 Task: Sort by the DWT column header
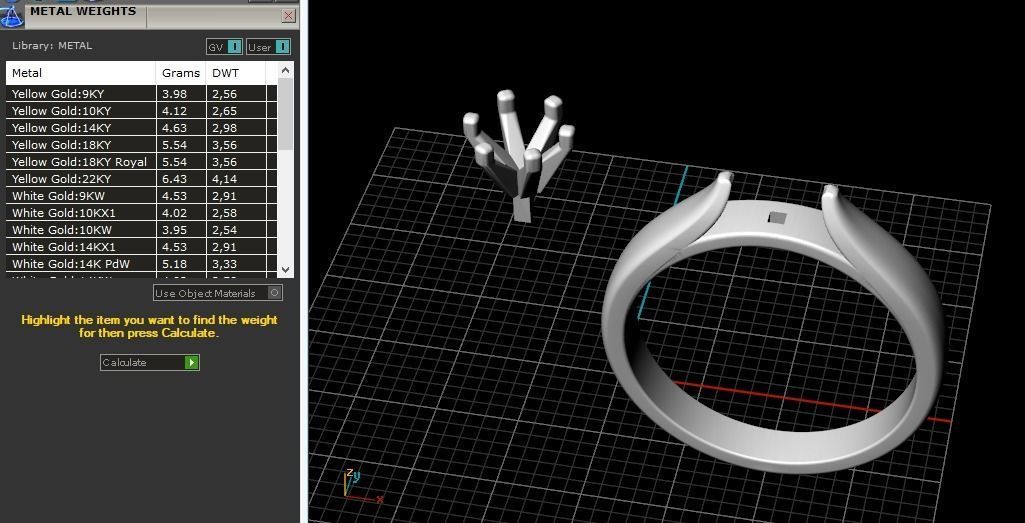coord(236,73)
